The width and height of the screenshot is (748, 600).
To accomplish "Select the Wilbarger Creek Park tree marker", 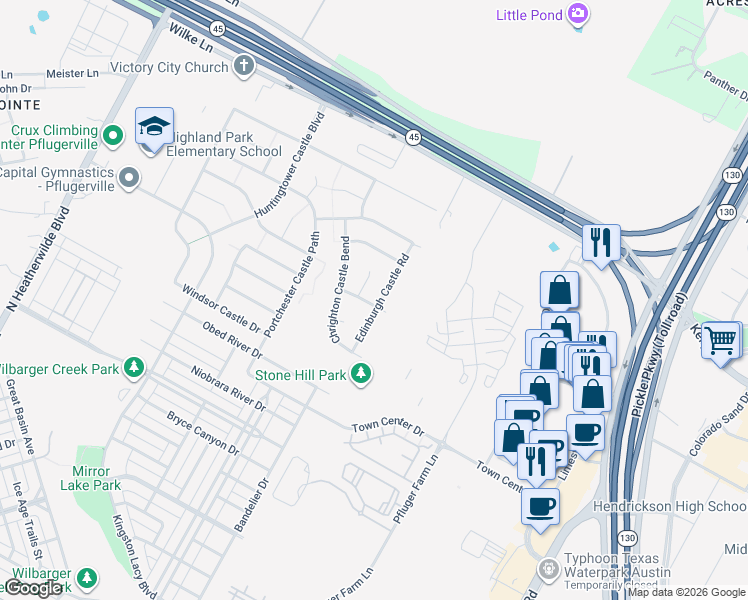I will click(135, 368).
